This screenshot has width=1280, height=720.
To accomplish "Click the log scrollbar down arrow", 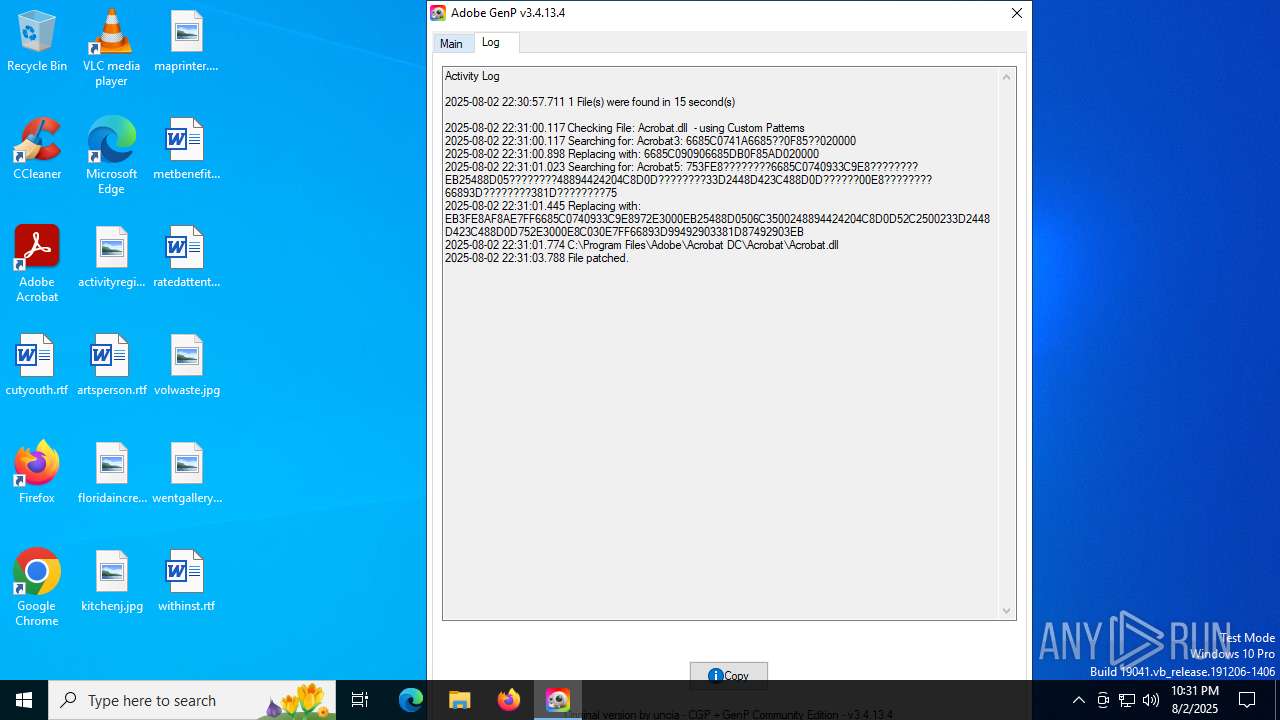I will pos(1007,611).
